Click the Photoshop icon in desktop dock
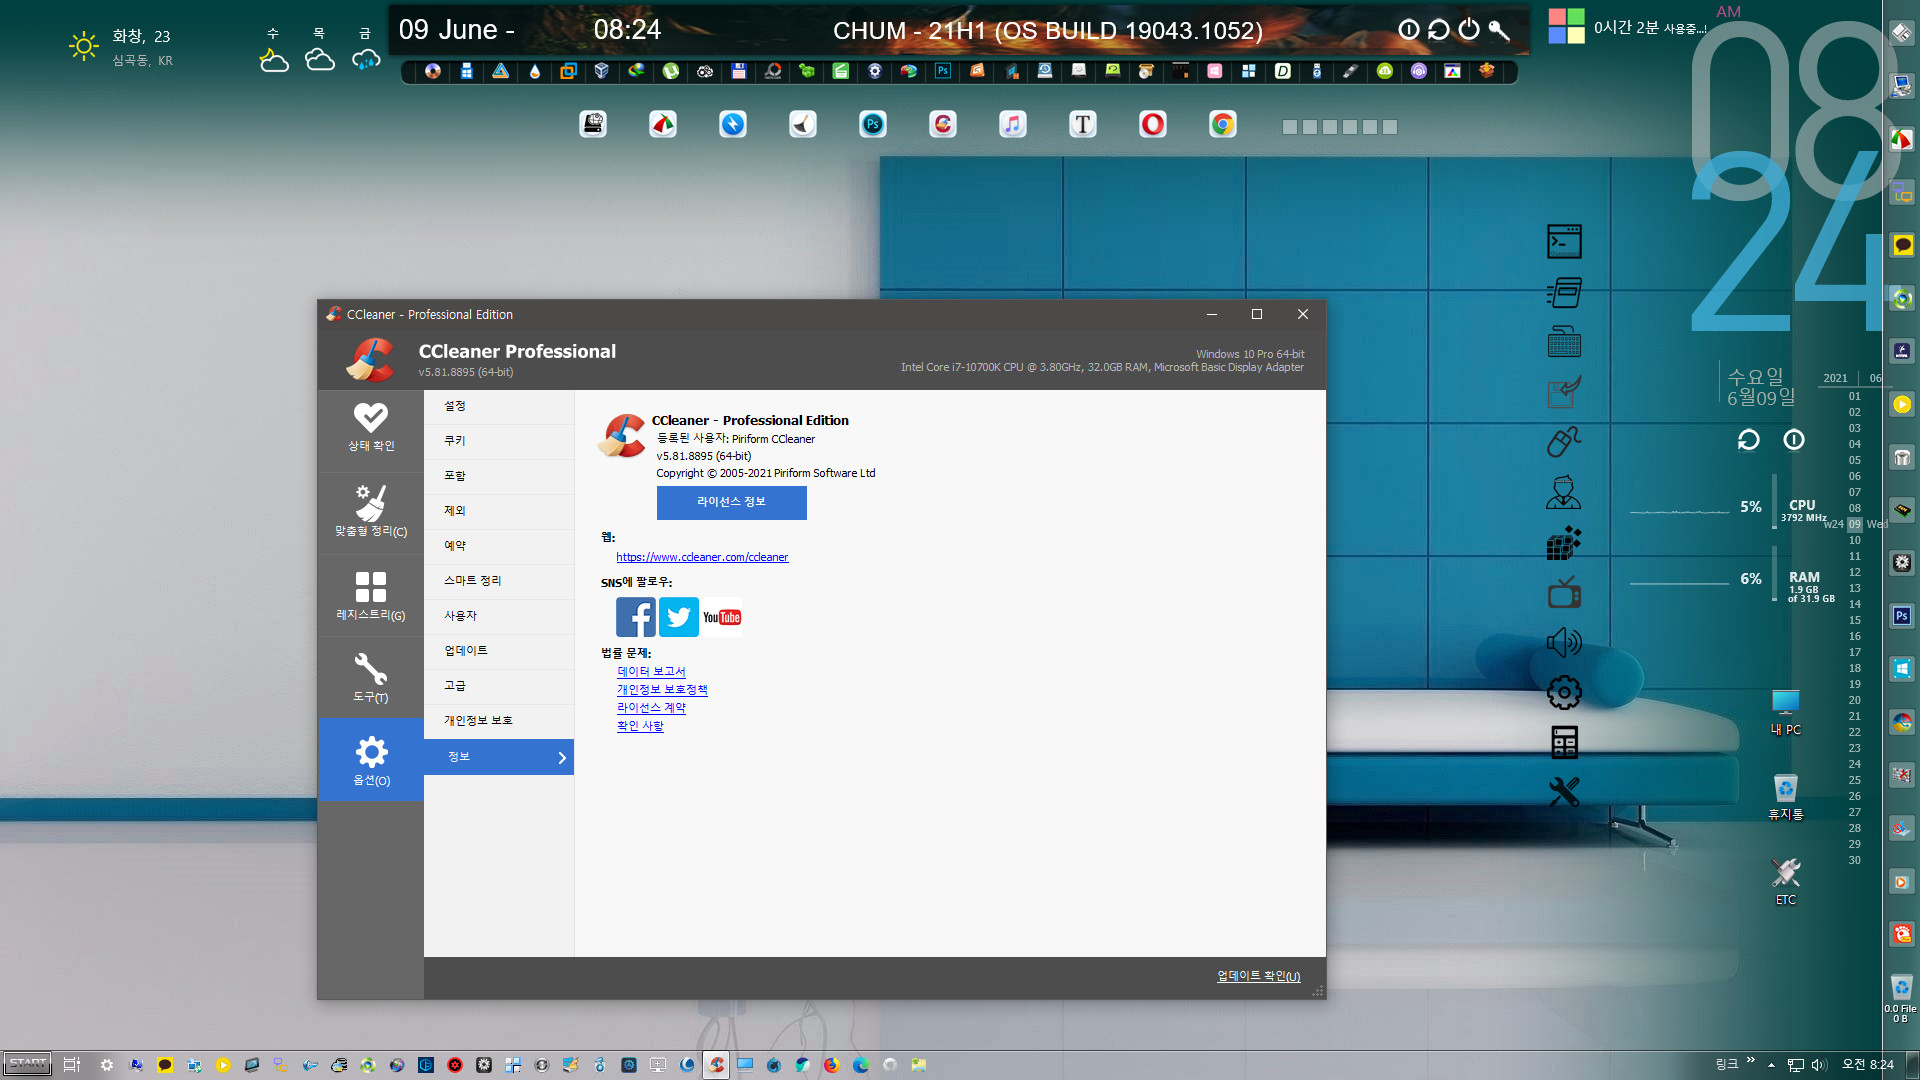This screenshot has height=1080, width=1920. 873,124
